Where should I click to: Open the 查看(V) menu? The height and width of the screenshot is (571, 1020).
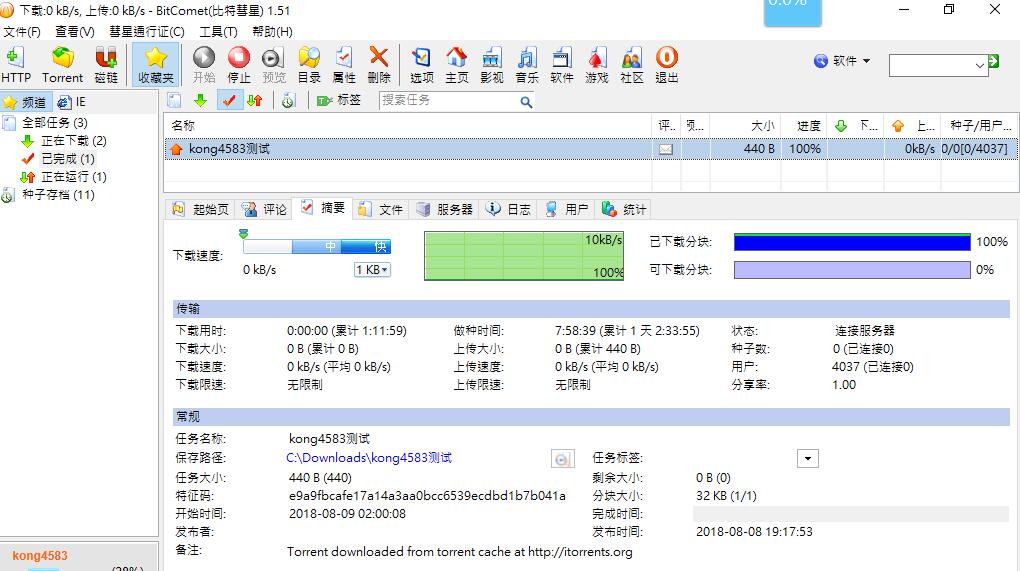pyautogui.click(x=75, y=31)
